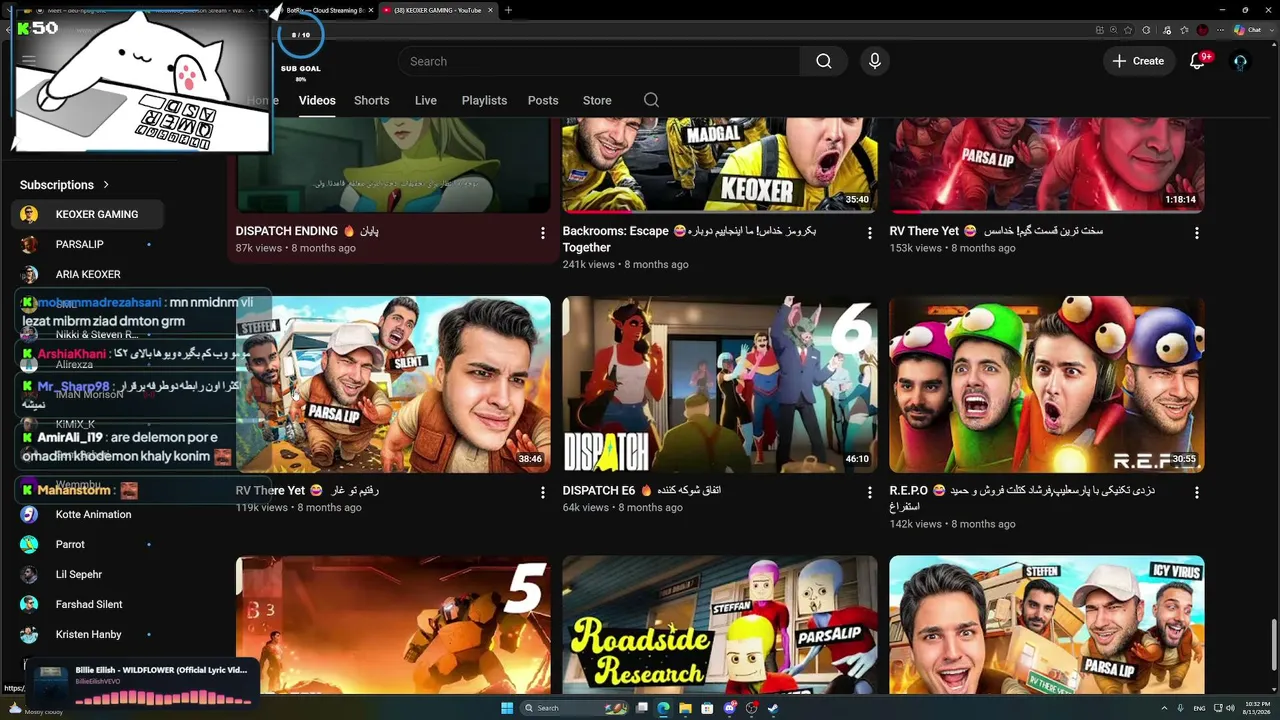Viewport: 1280px width, 720px height.
Task: Switch to the Shorts tab
Action: click(x=371, y=100)
